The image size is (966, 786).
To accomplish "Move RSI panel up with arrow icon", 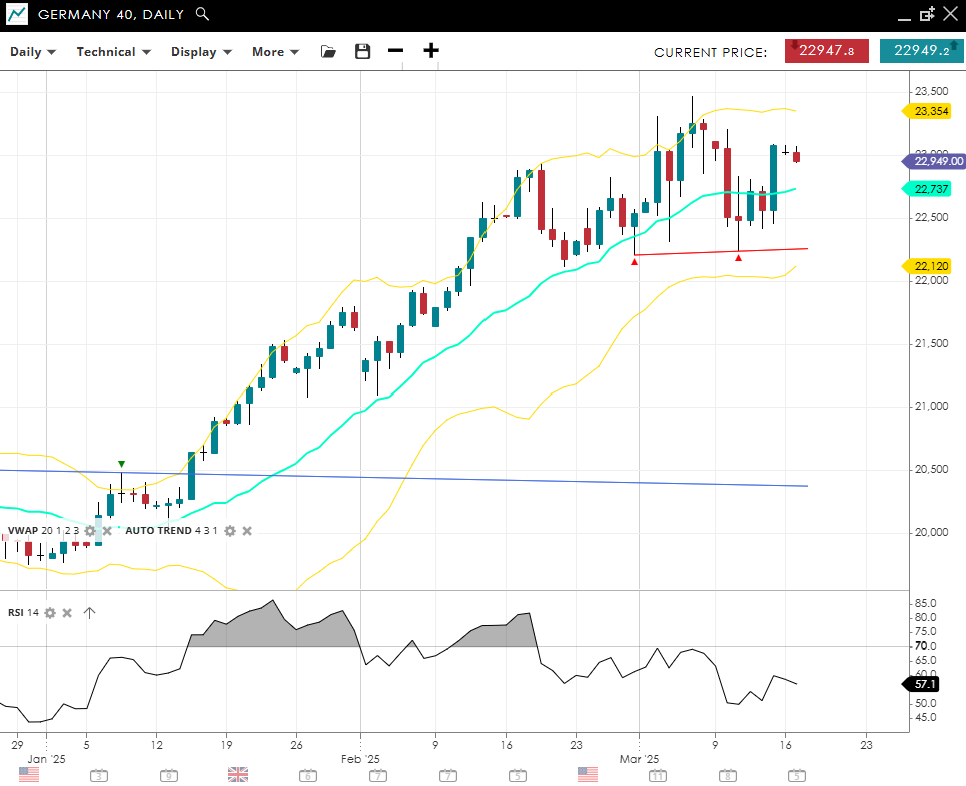I will point(89,613).
